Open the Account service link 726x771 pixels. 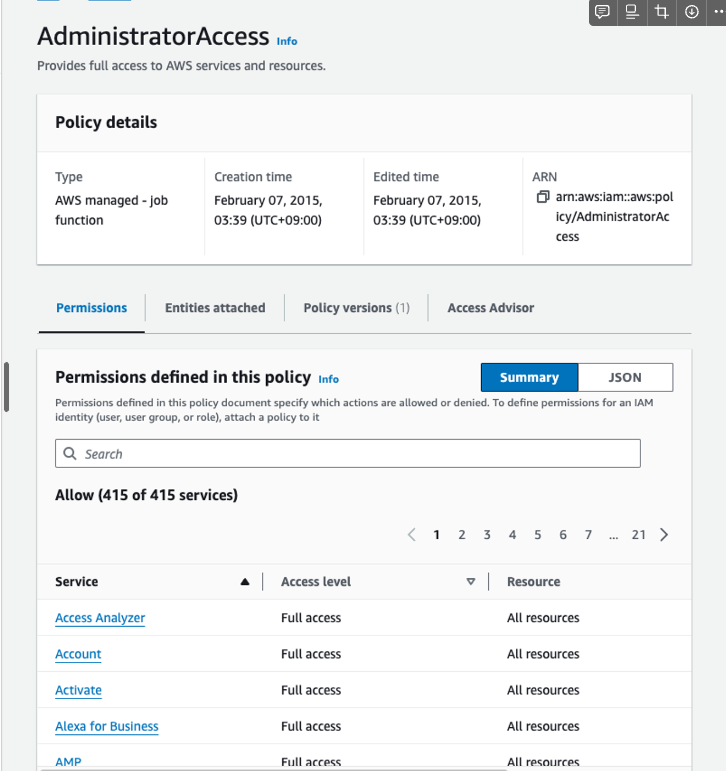click(x=78, y=654)
